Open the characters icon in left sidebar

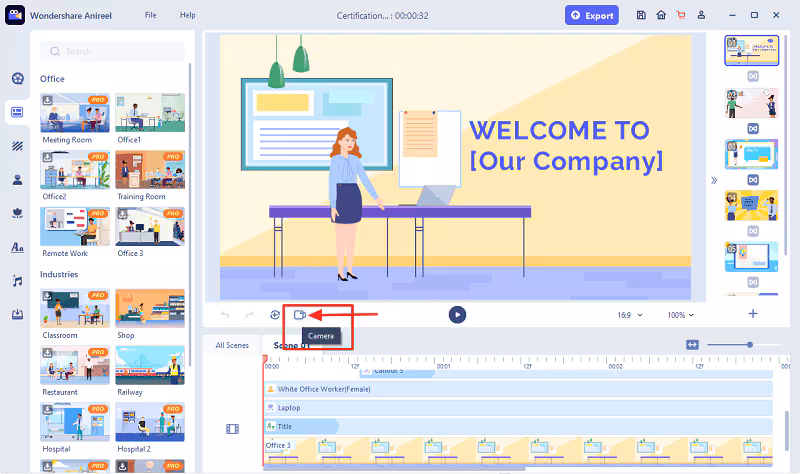[x=17, y=180]
